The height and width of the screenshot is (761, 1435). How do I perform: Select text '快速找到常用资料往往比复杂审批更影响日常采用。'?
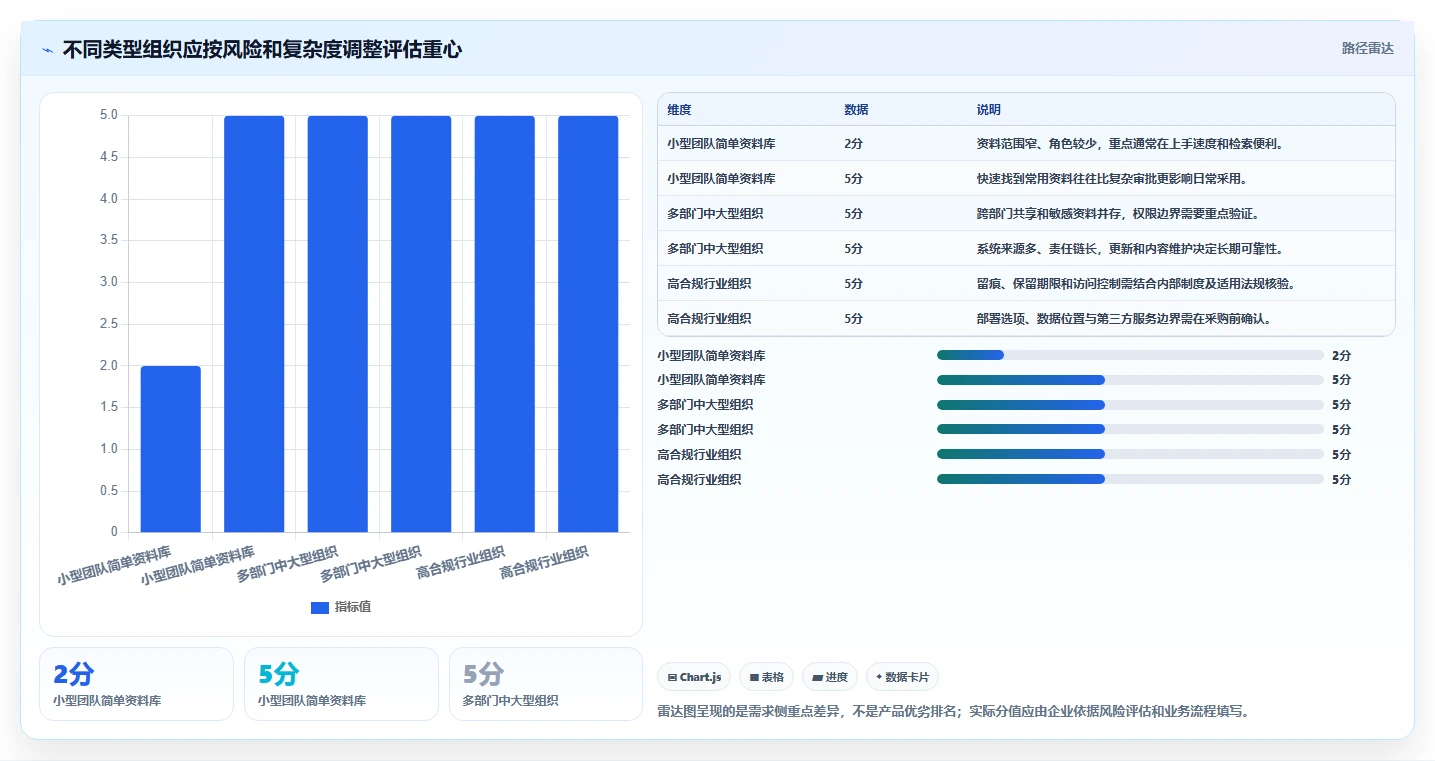(x=1111, y=179)
